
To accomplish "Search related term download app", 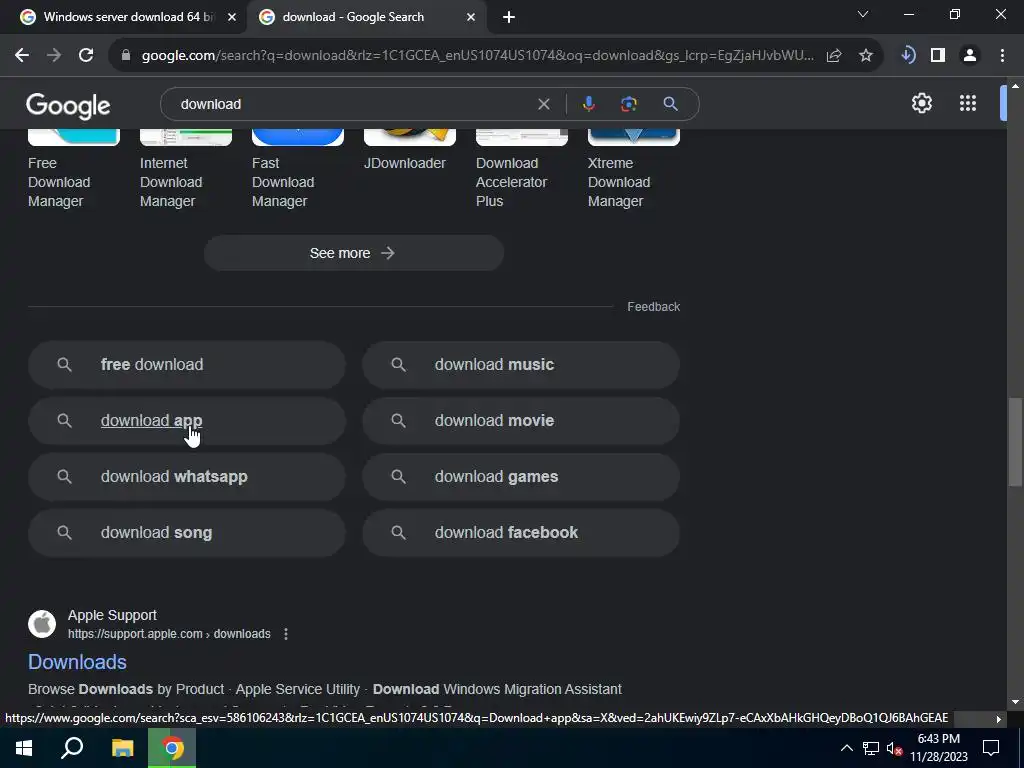I will [186, 421].
